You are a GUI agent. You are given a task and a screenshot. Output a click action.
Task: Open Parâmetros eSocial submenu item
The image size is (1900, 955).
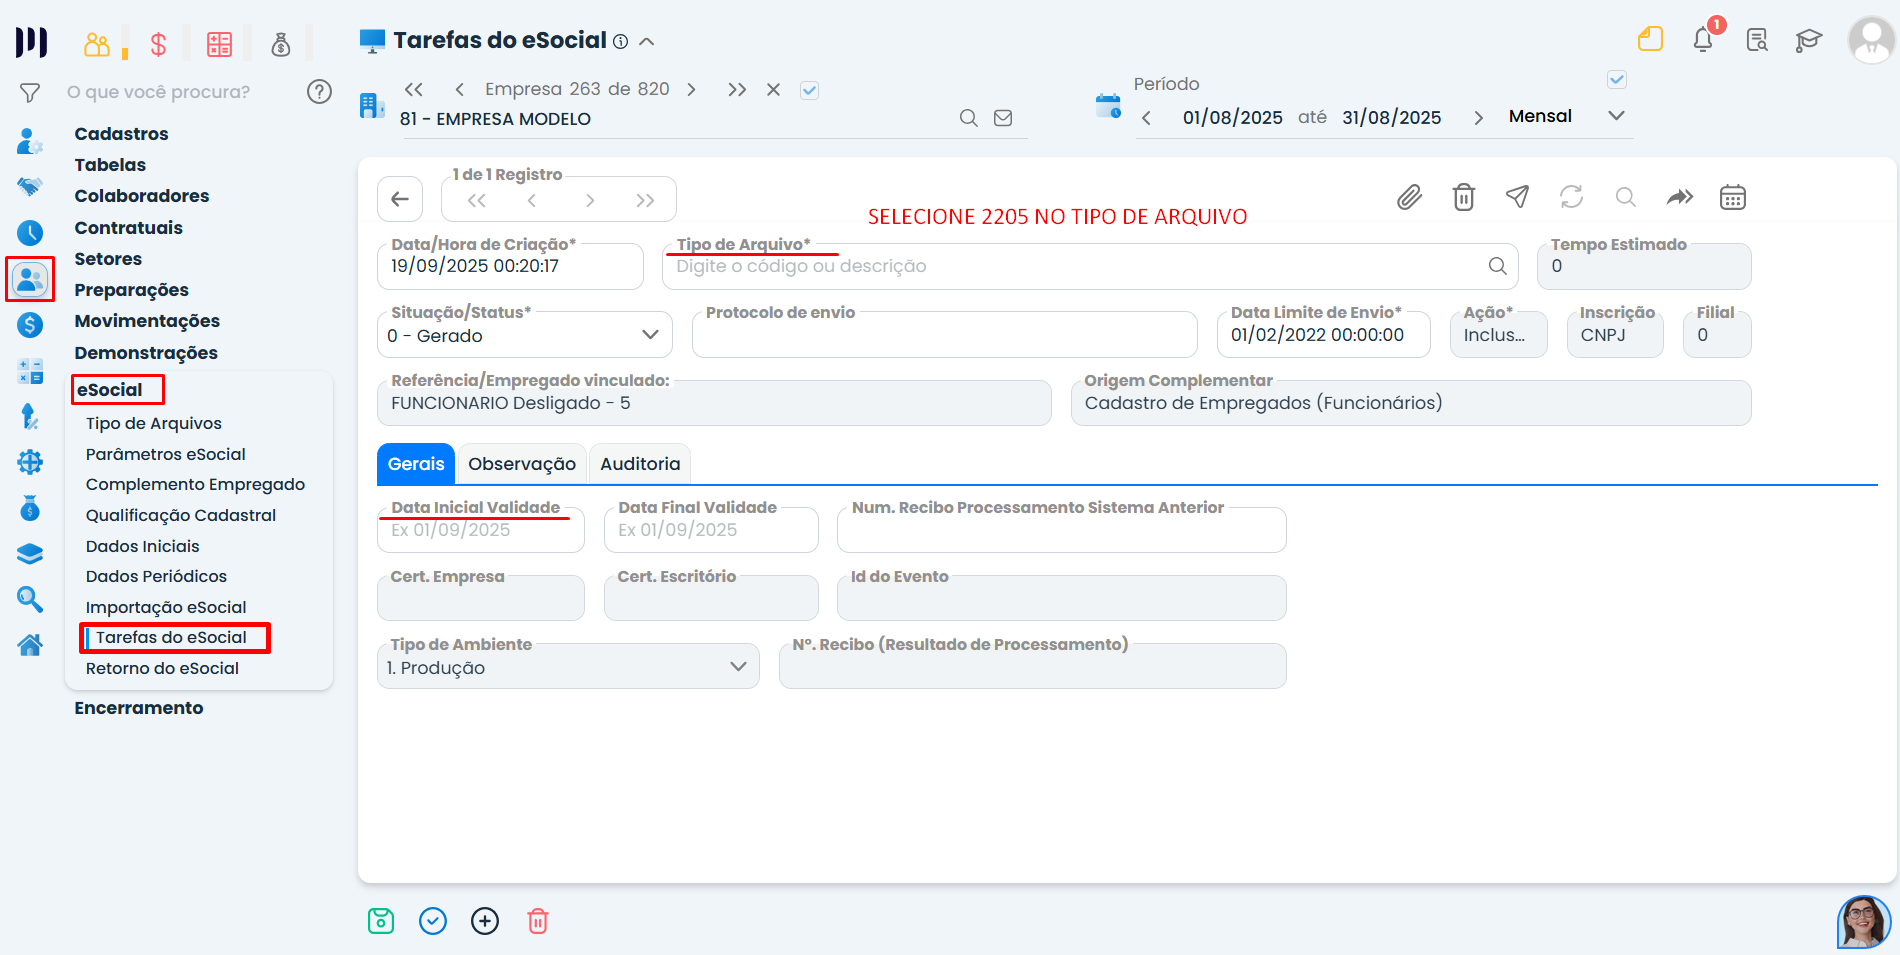[166, 454]
